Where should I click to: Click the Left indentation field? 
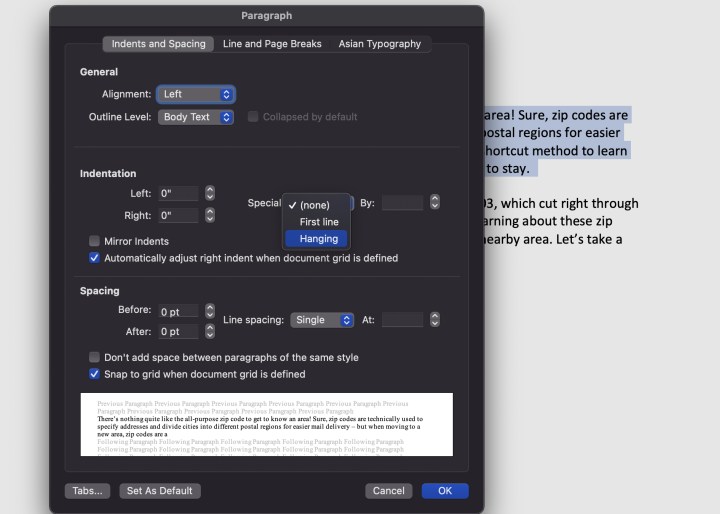178,193
